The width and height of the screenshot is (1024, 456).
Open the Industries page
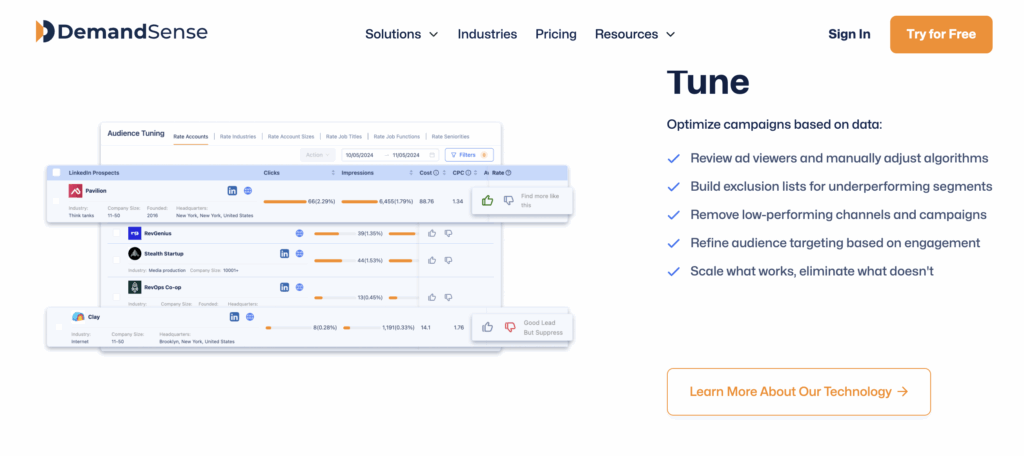coord(487,34)
